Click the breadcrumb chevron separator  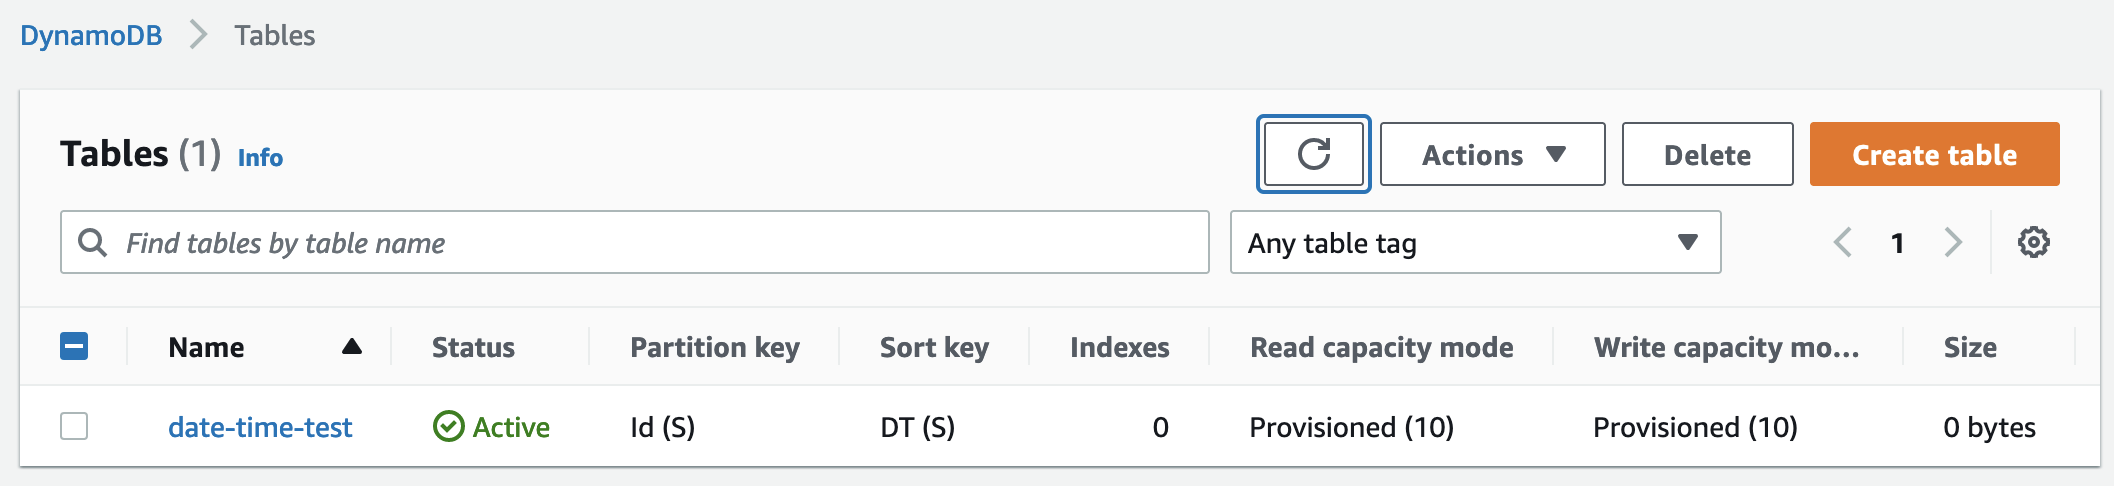click(x=199, y=36)
